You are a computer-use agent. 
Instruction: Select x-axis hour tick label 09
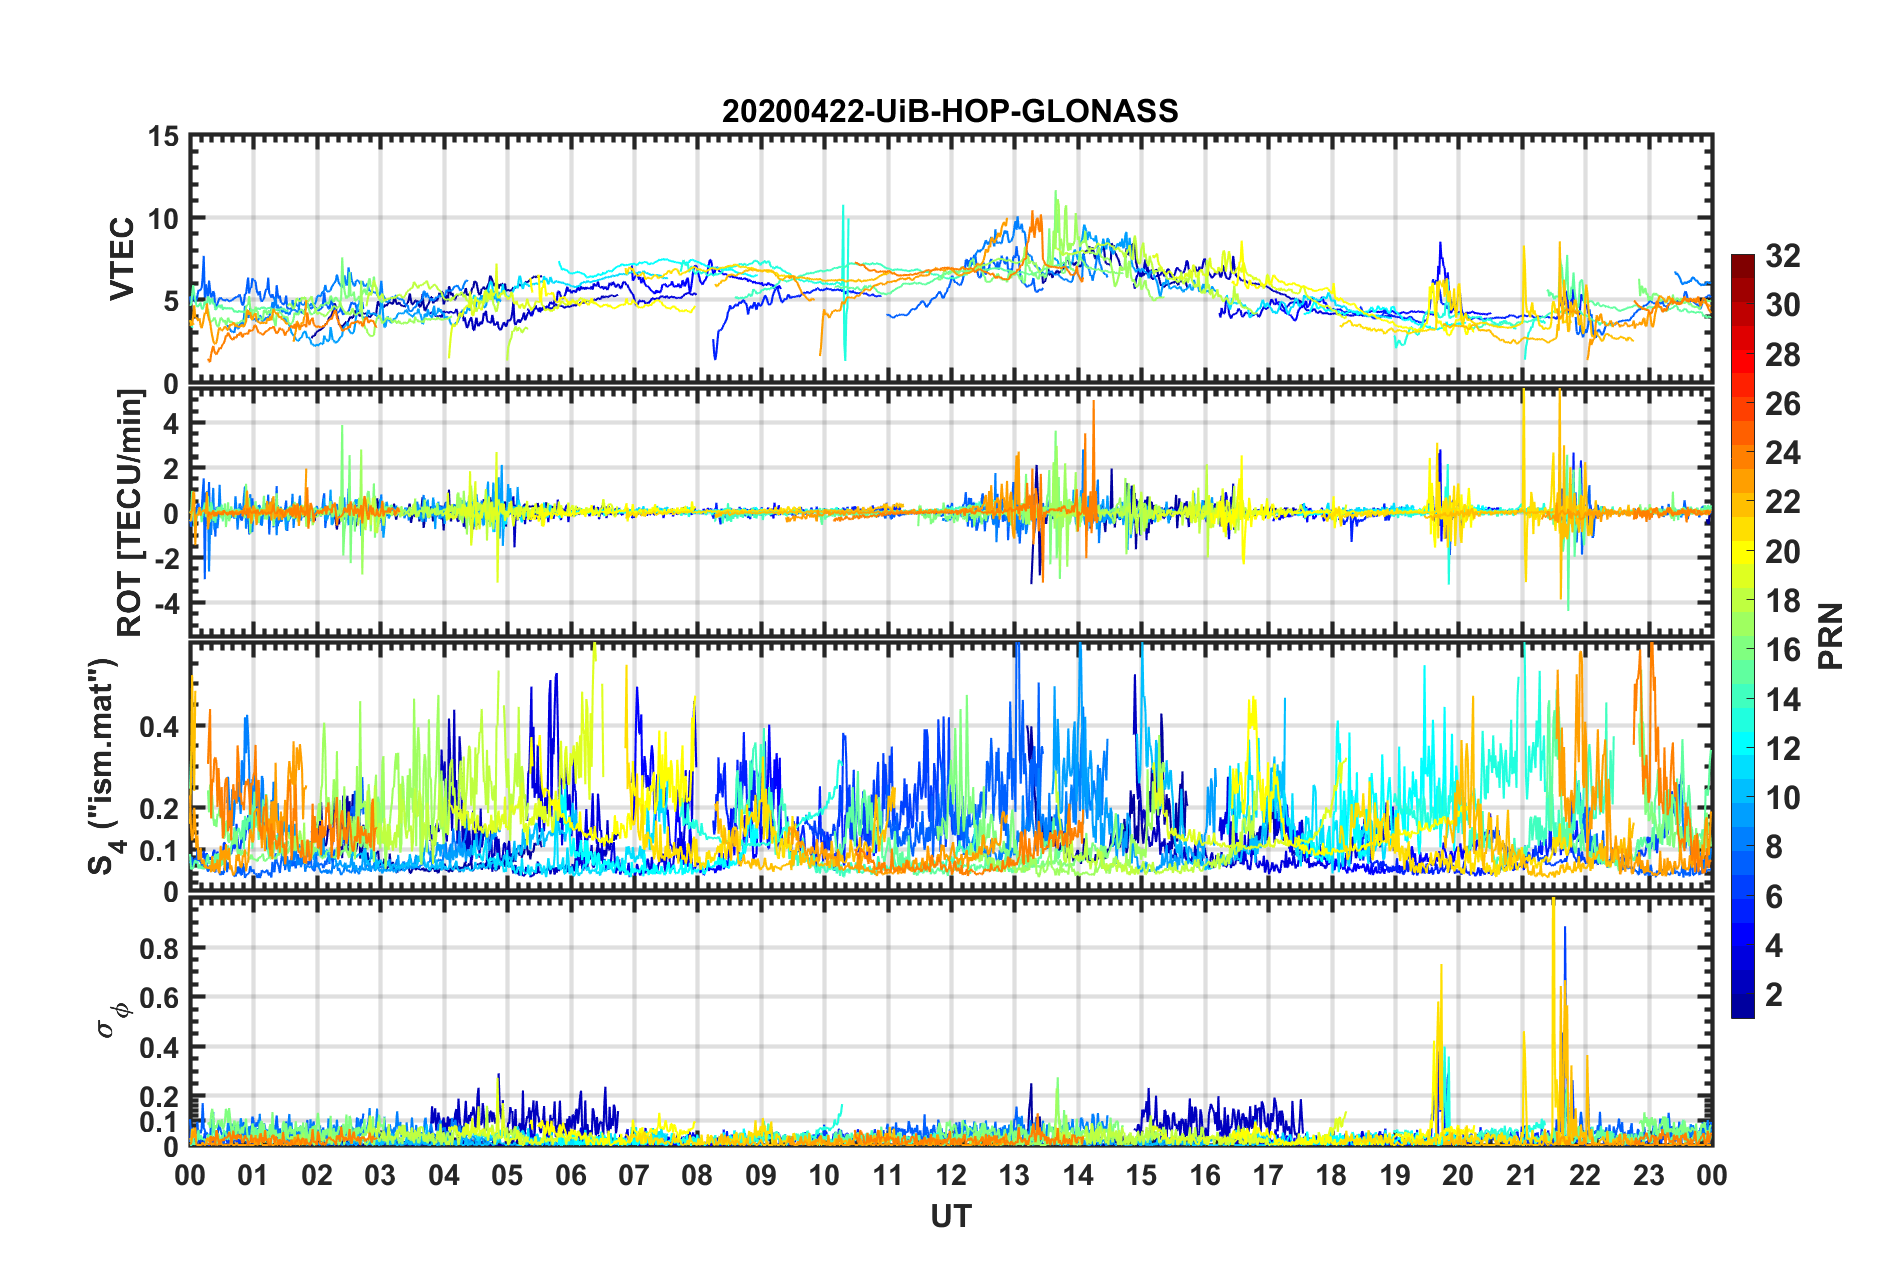coord(761,1175)
